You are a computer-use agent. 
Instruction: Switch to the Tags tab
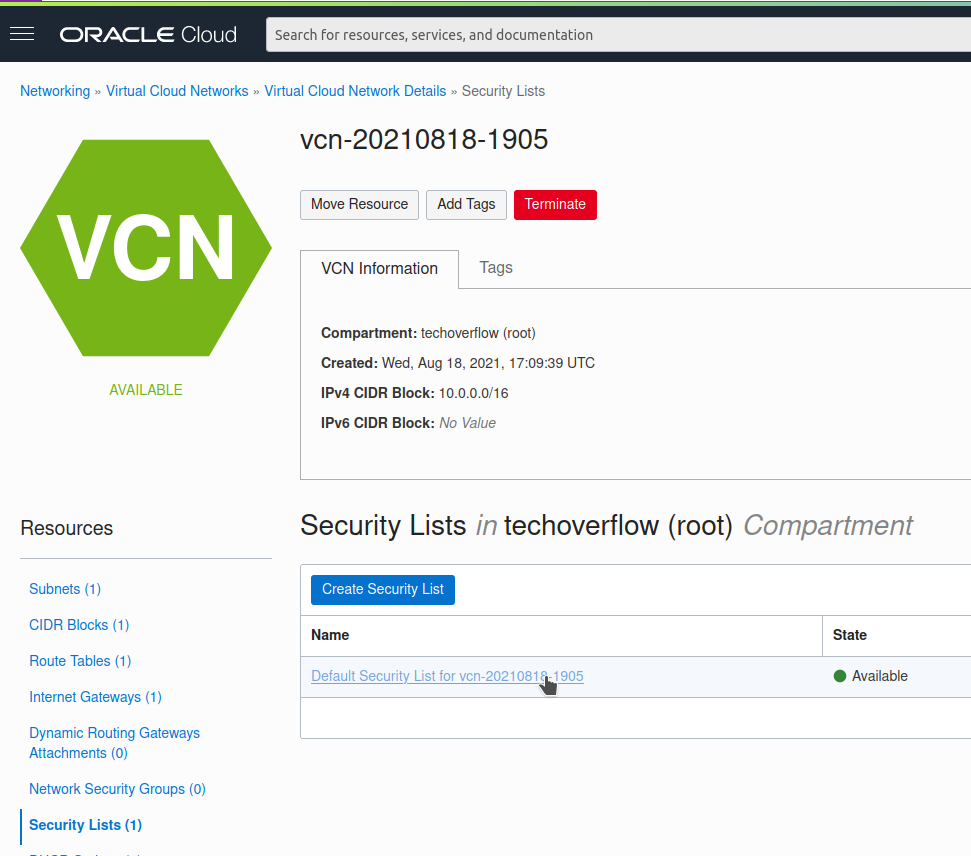click(x=496, y=268)
